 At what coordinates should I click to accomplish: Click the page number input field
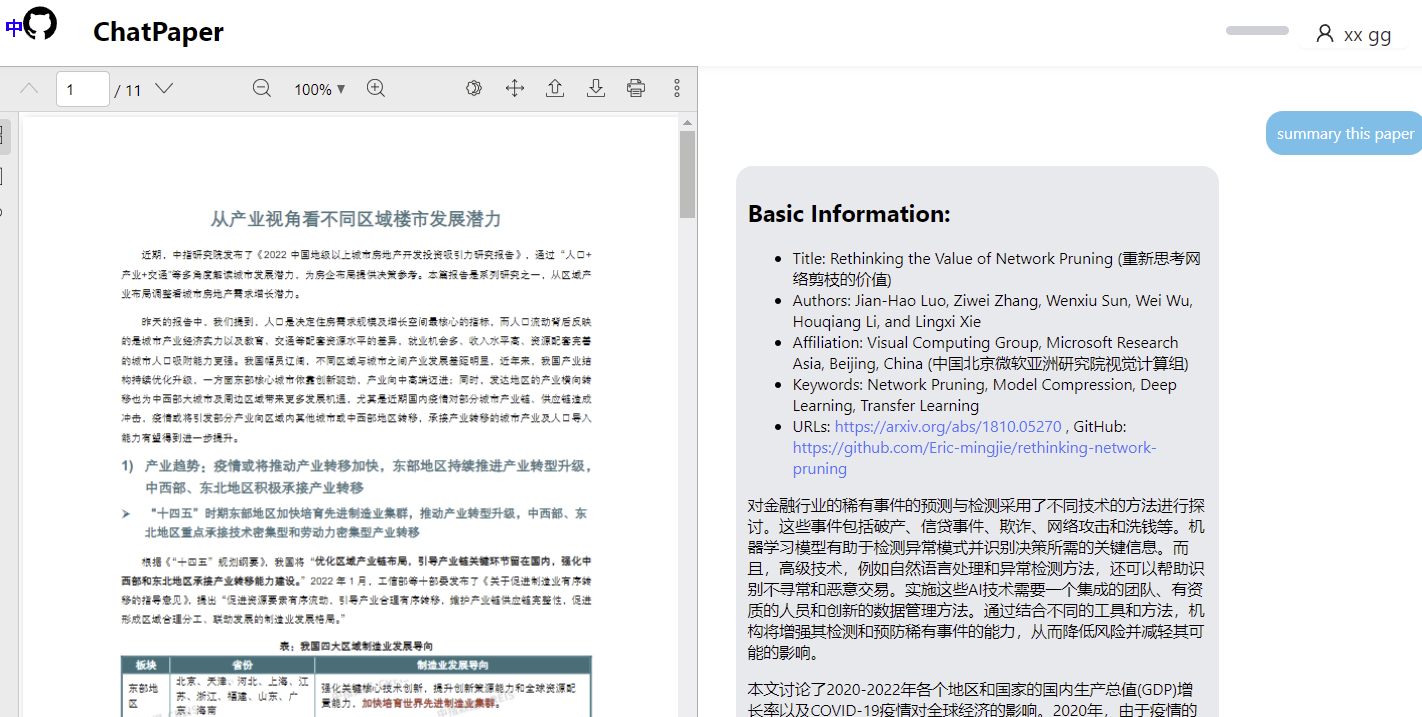coord(83,89)
